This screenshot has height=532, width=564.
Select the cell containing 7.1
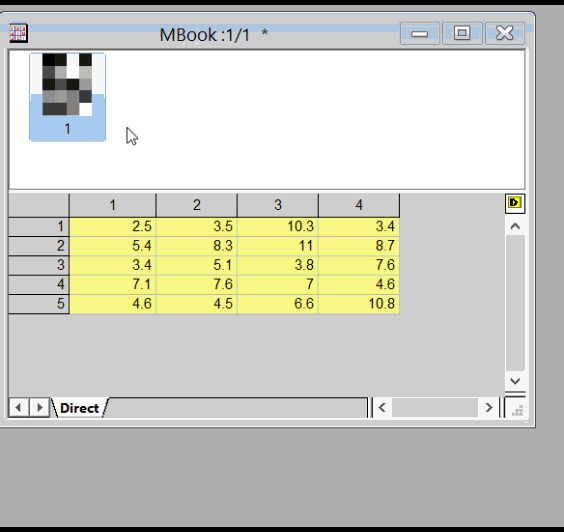pyautogui.click(x=113, y=285)
